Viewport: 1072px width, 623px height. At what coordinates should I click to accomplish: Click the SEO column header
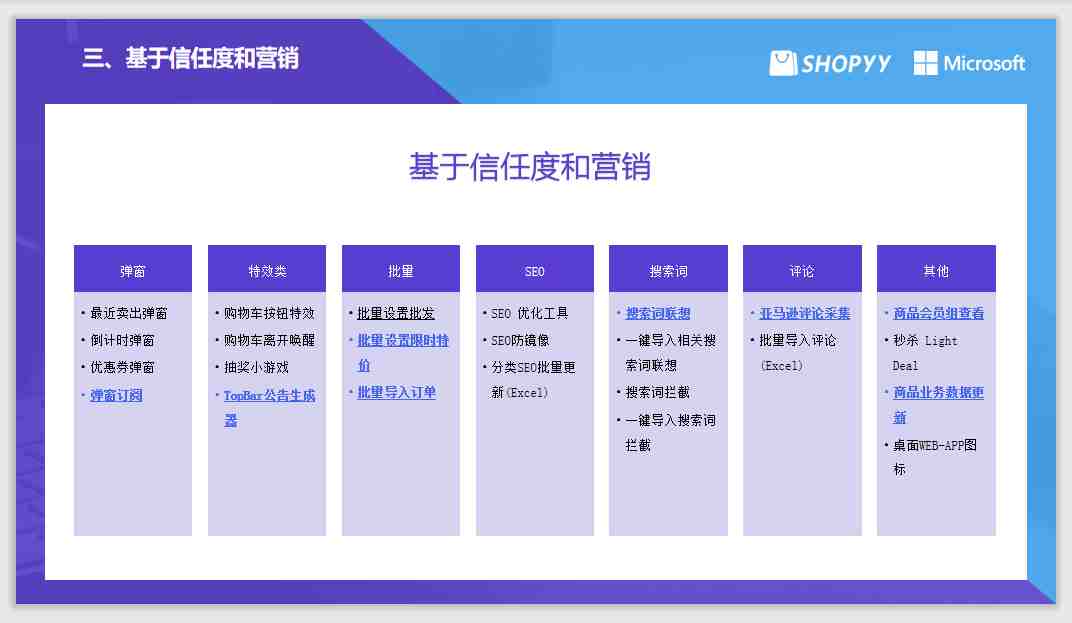[x=535, y=271]
